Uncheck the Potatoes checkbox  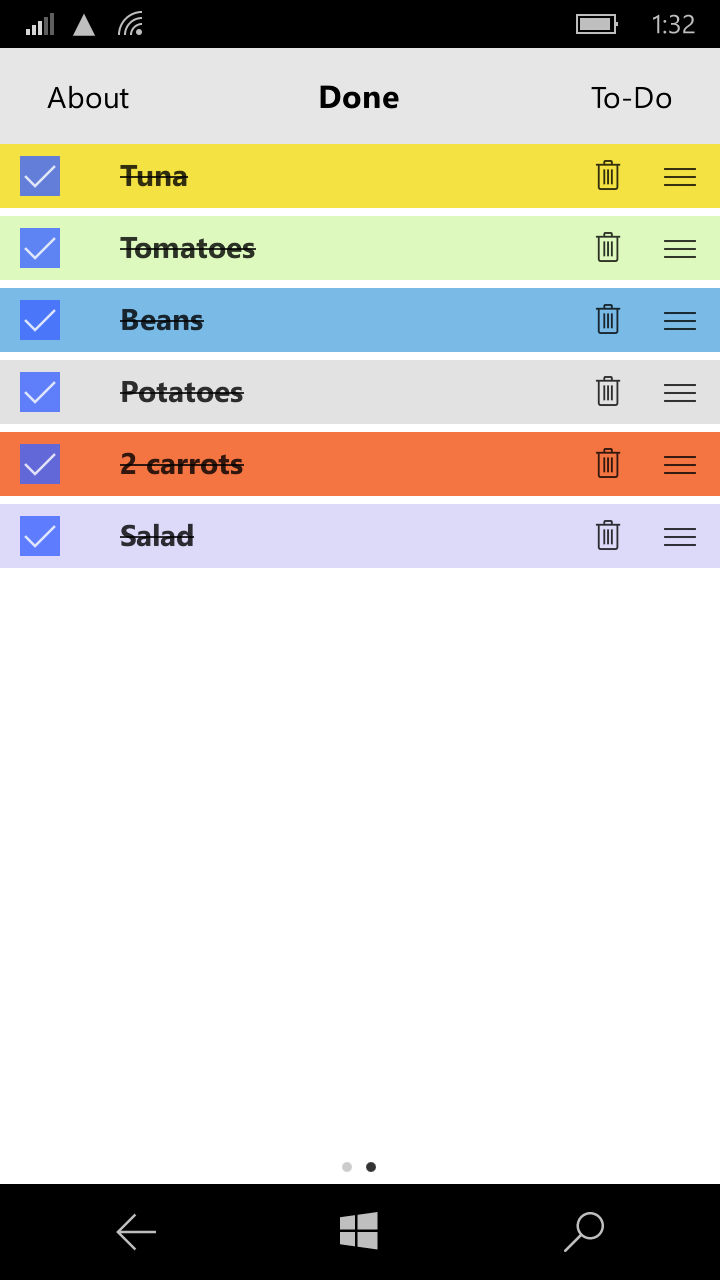tap(40, 392)
